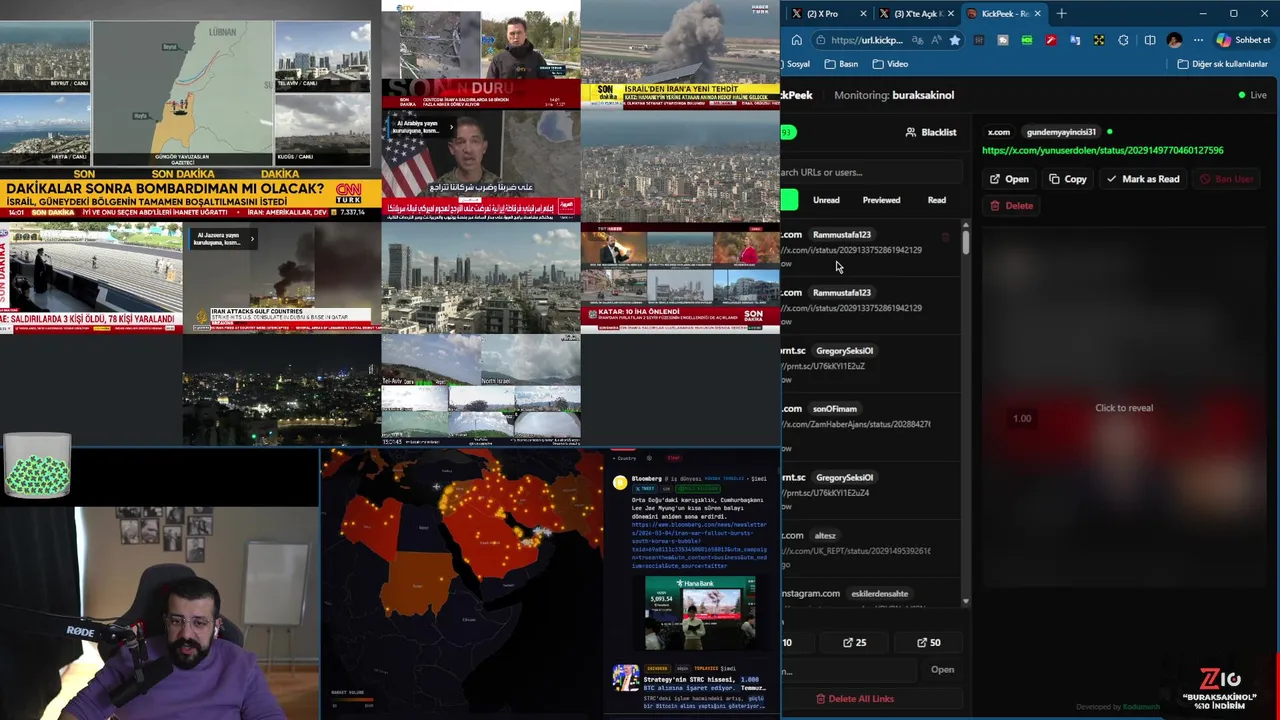Click Delete All Links
1280x720 pixels.
855,698
